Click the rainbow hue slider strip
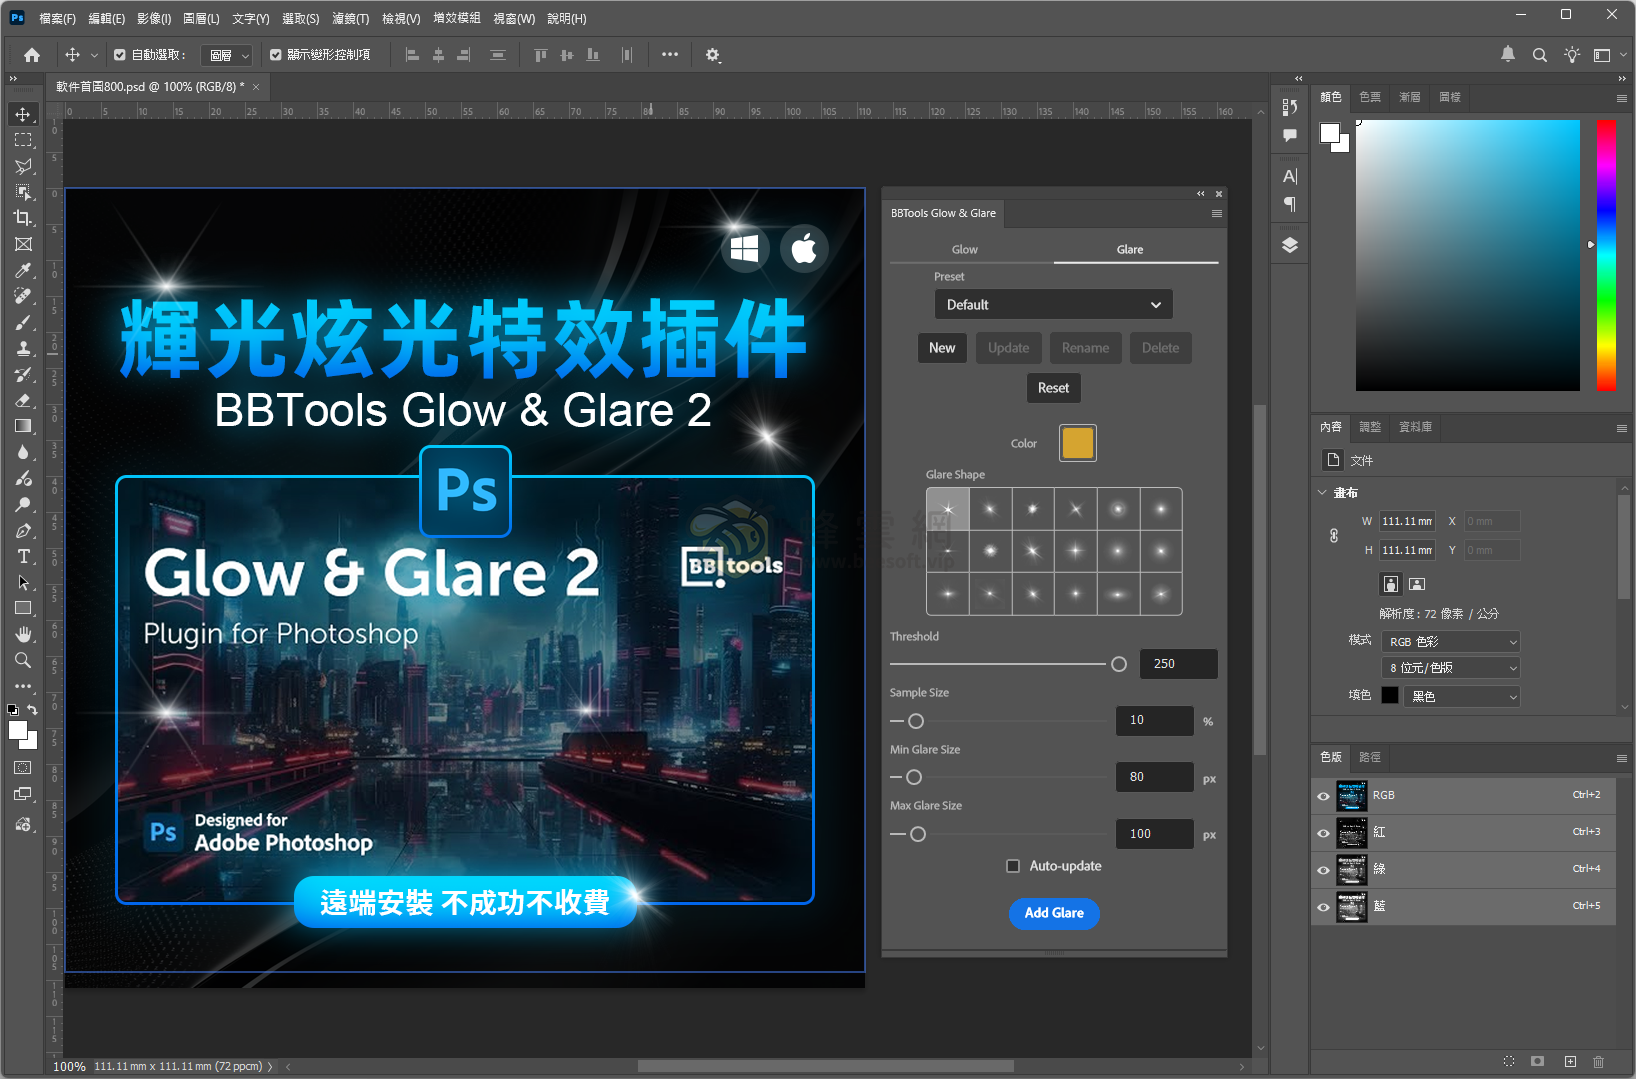The height and width of the screenshot is (1079, 1636). tap(1606, 256)
